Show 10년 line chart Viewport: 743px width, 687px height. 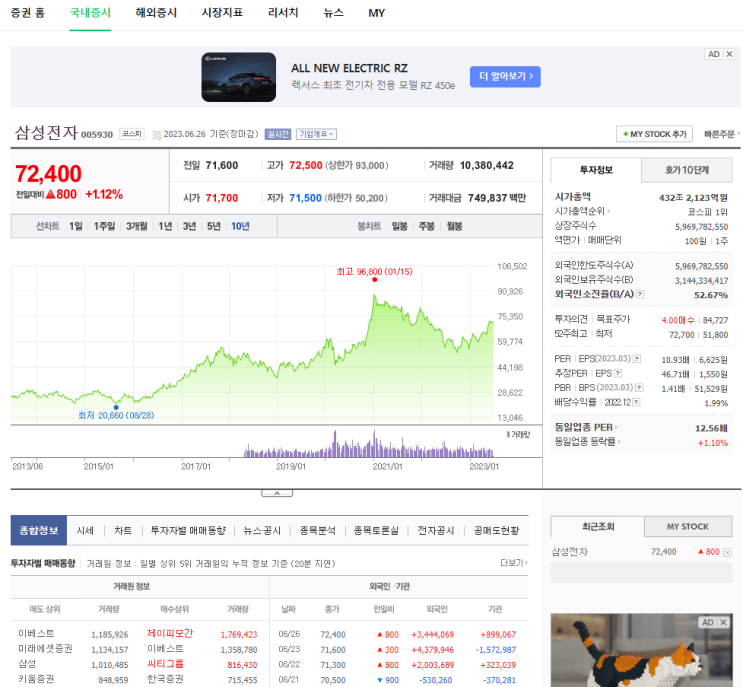point(240,226)
